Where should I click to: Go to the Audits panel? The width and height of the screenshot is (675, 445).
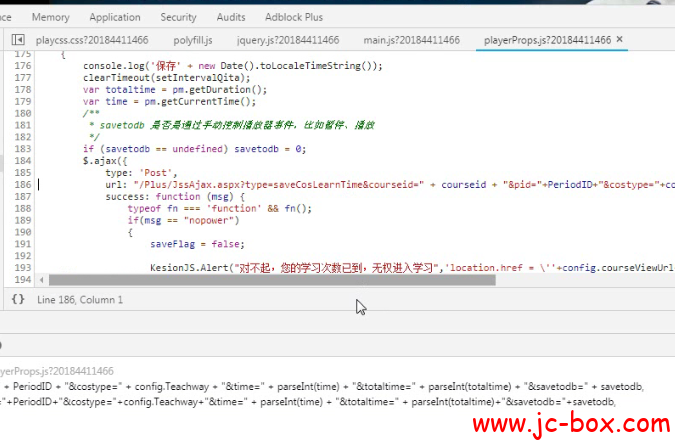pyautogui.click(x=231, y=17)
